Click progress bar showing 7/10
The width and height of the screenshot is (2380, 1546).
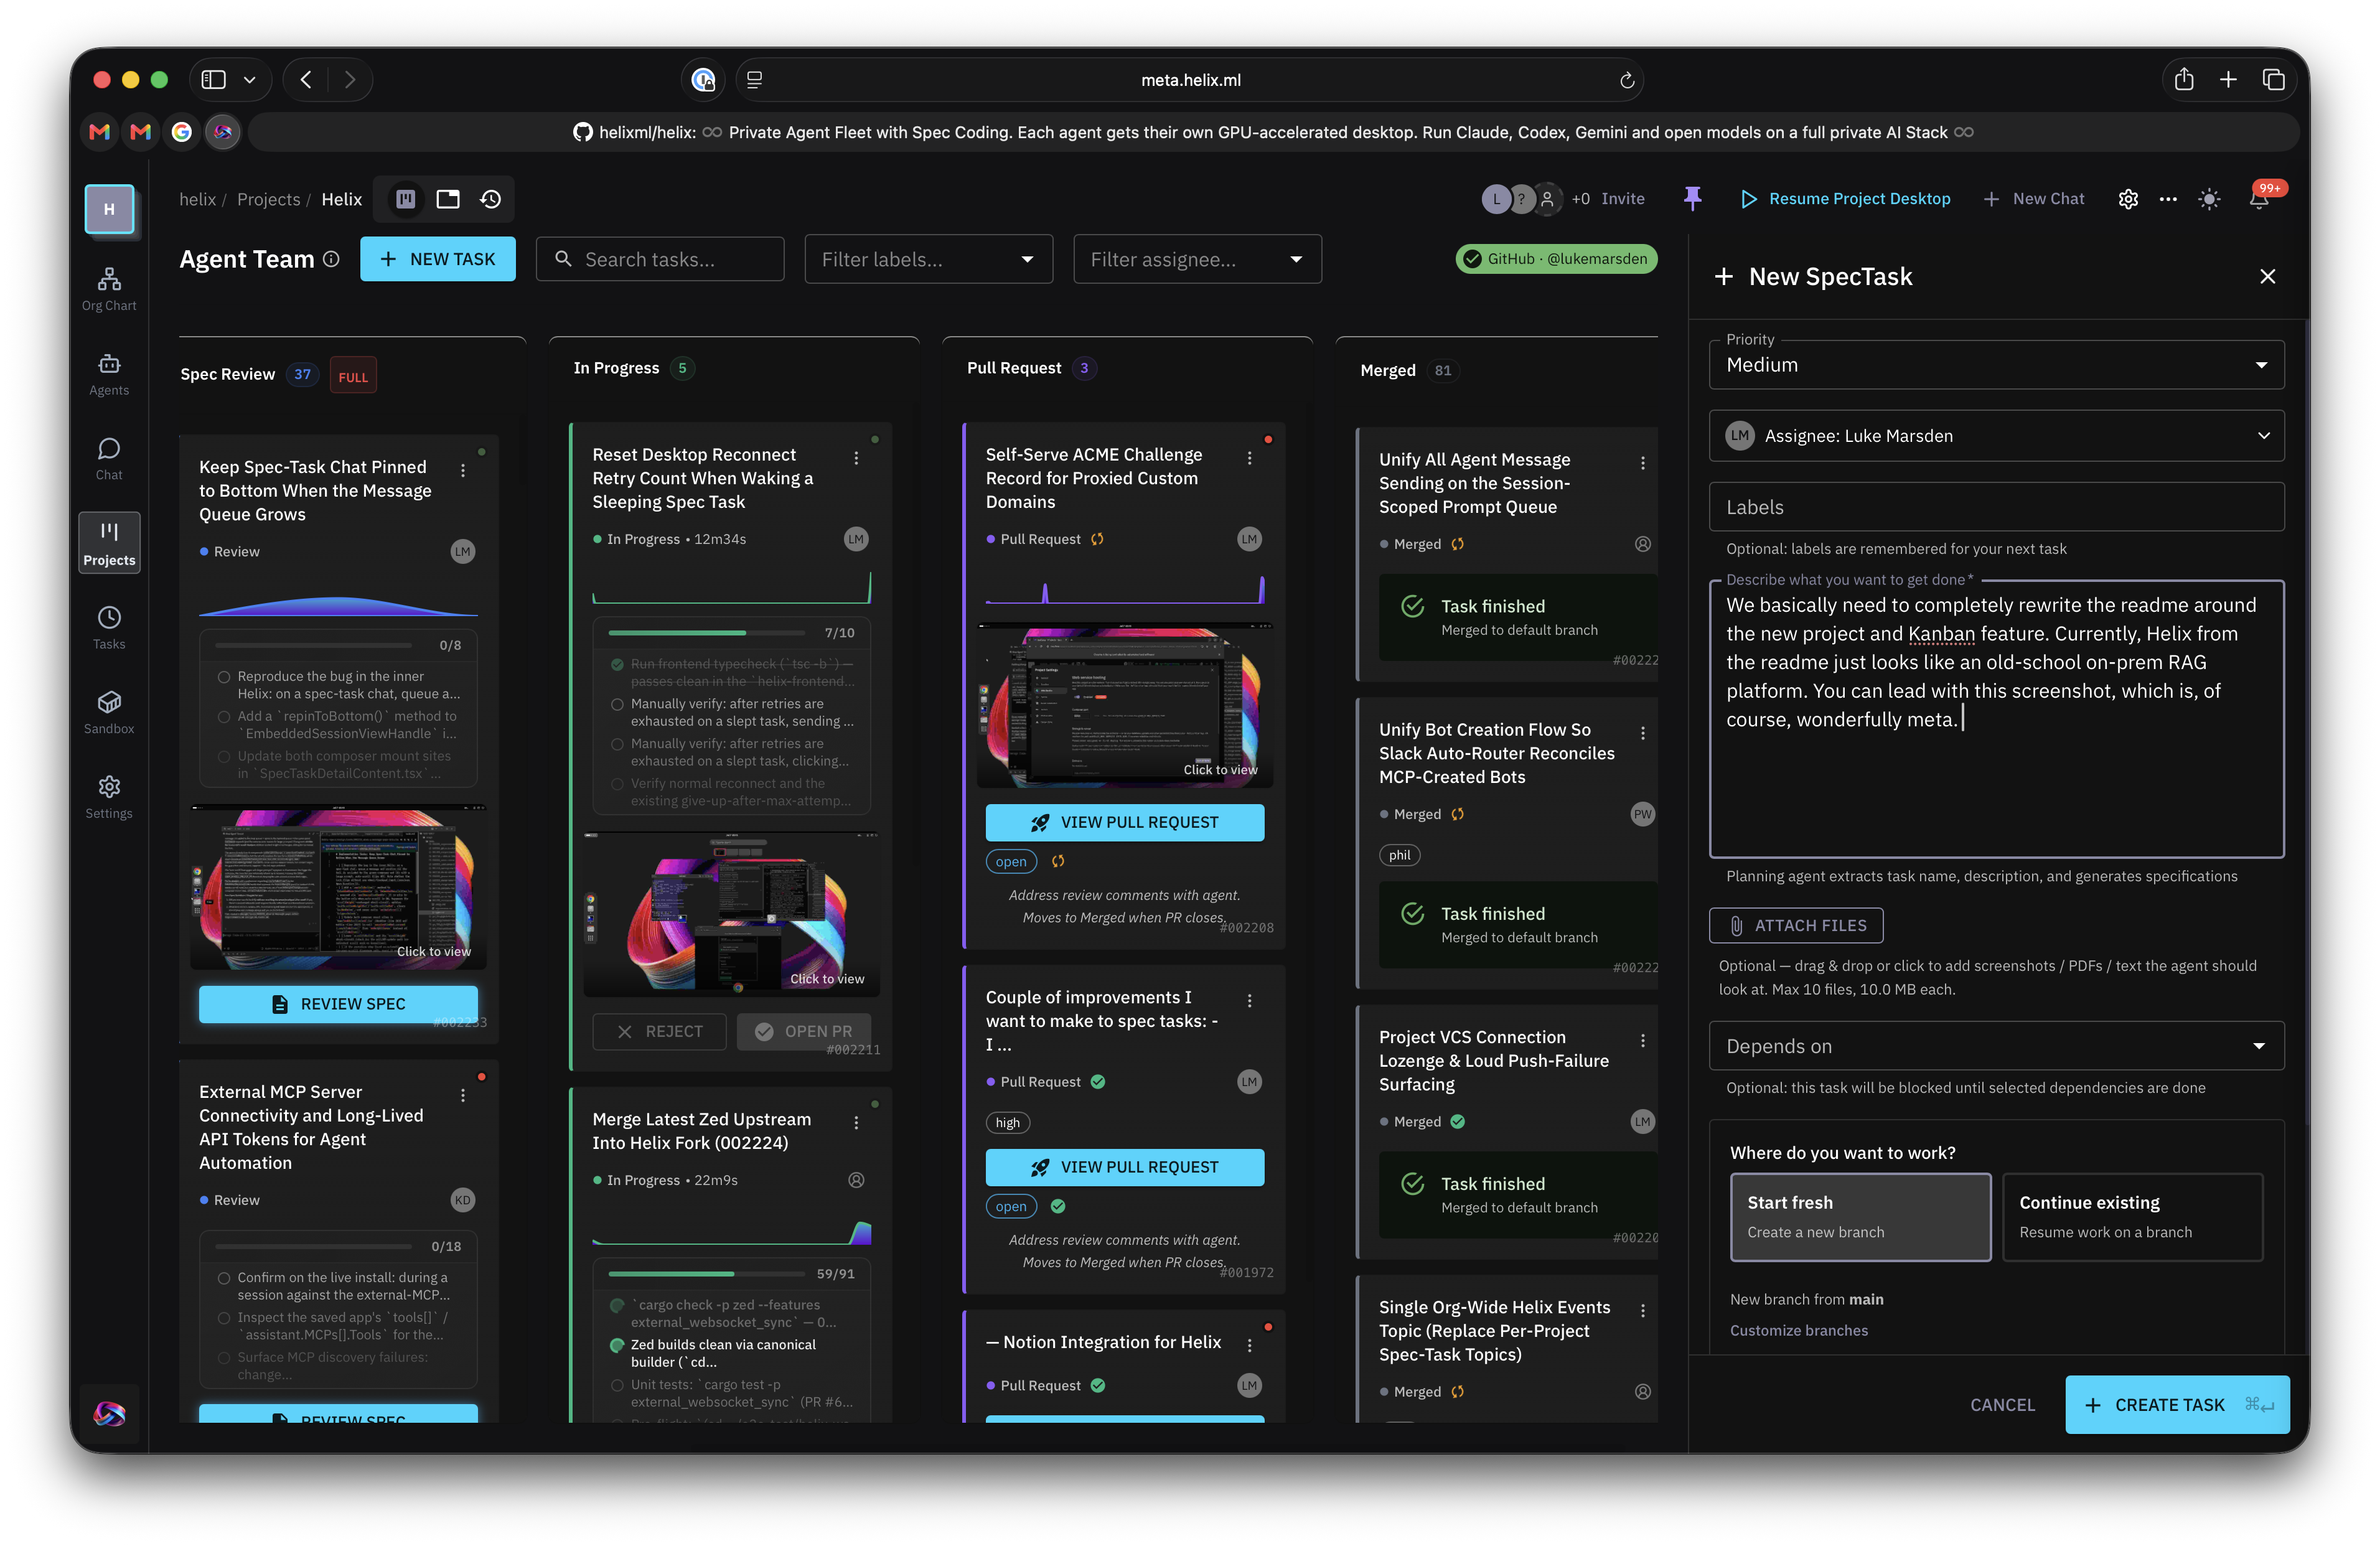tap(707, 633)
